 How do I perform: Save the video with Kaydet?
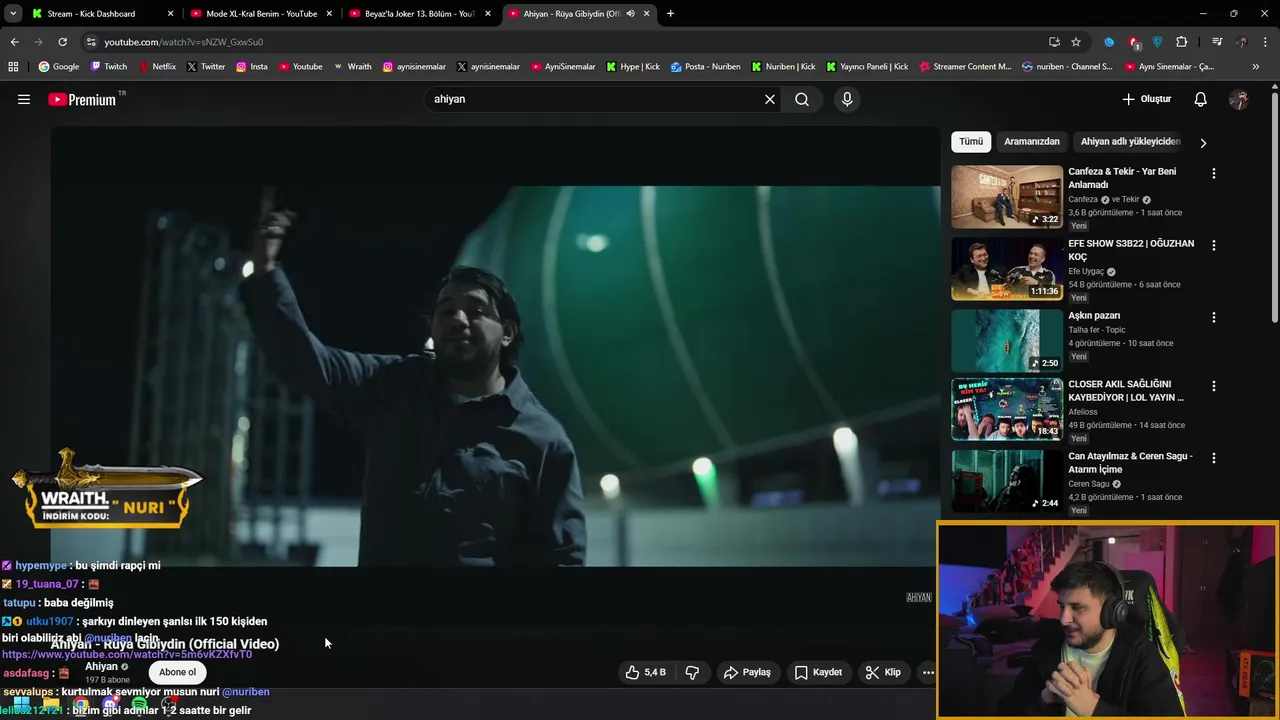coord(818,672)
